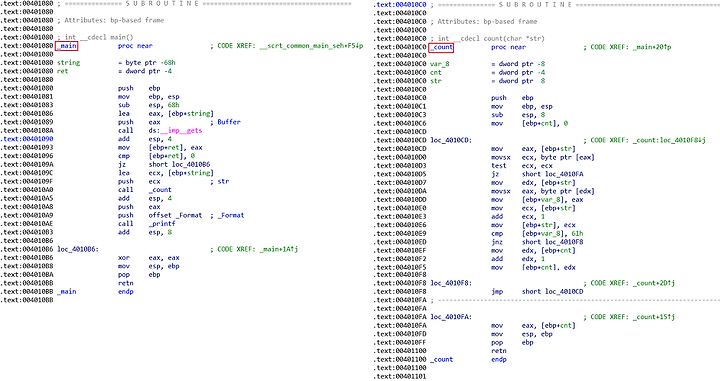Click 'mov [ebp+var_8], eax' instruction
720x381 pixels.
coord(537,200)
